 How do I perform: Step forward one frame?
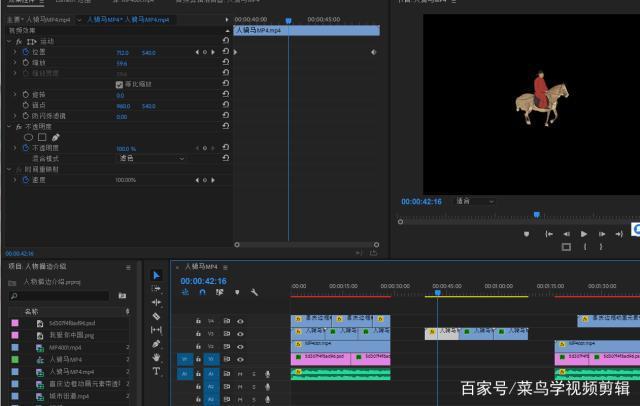(x=602, y=234)
